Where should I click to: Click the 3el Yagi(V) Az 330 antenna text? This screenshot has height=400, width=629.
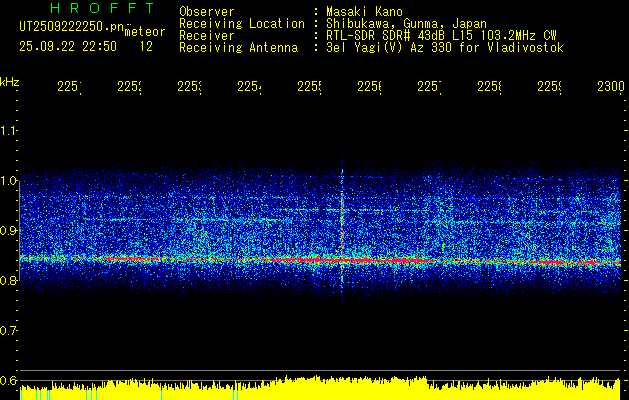click(x=445, y=48)
